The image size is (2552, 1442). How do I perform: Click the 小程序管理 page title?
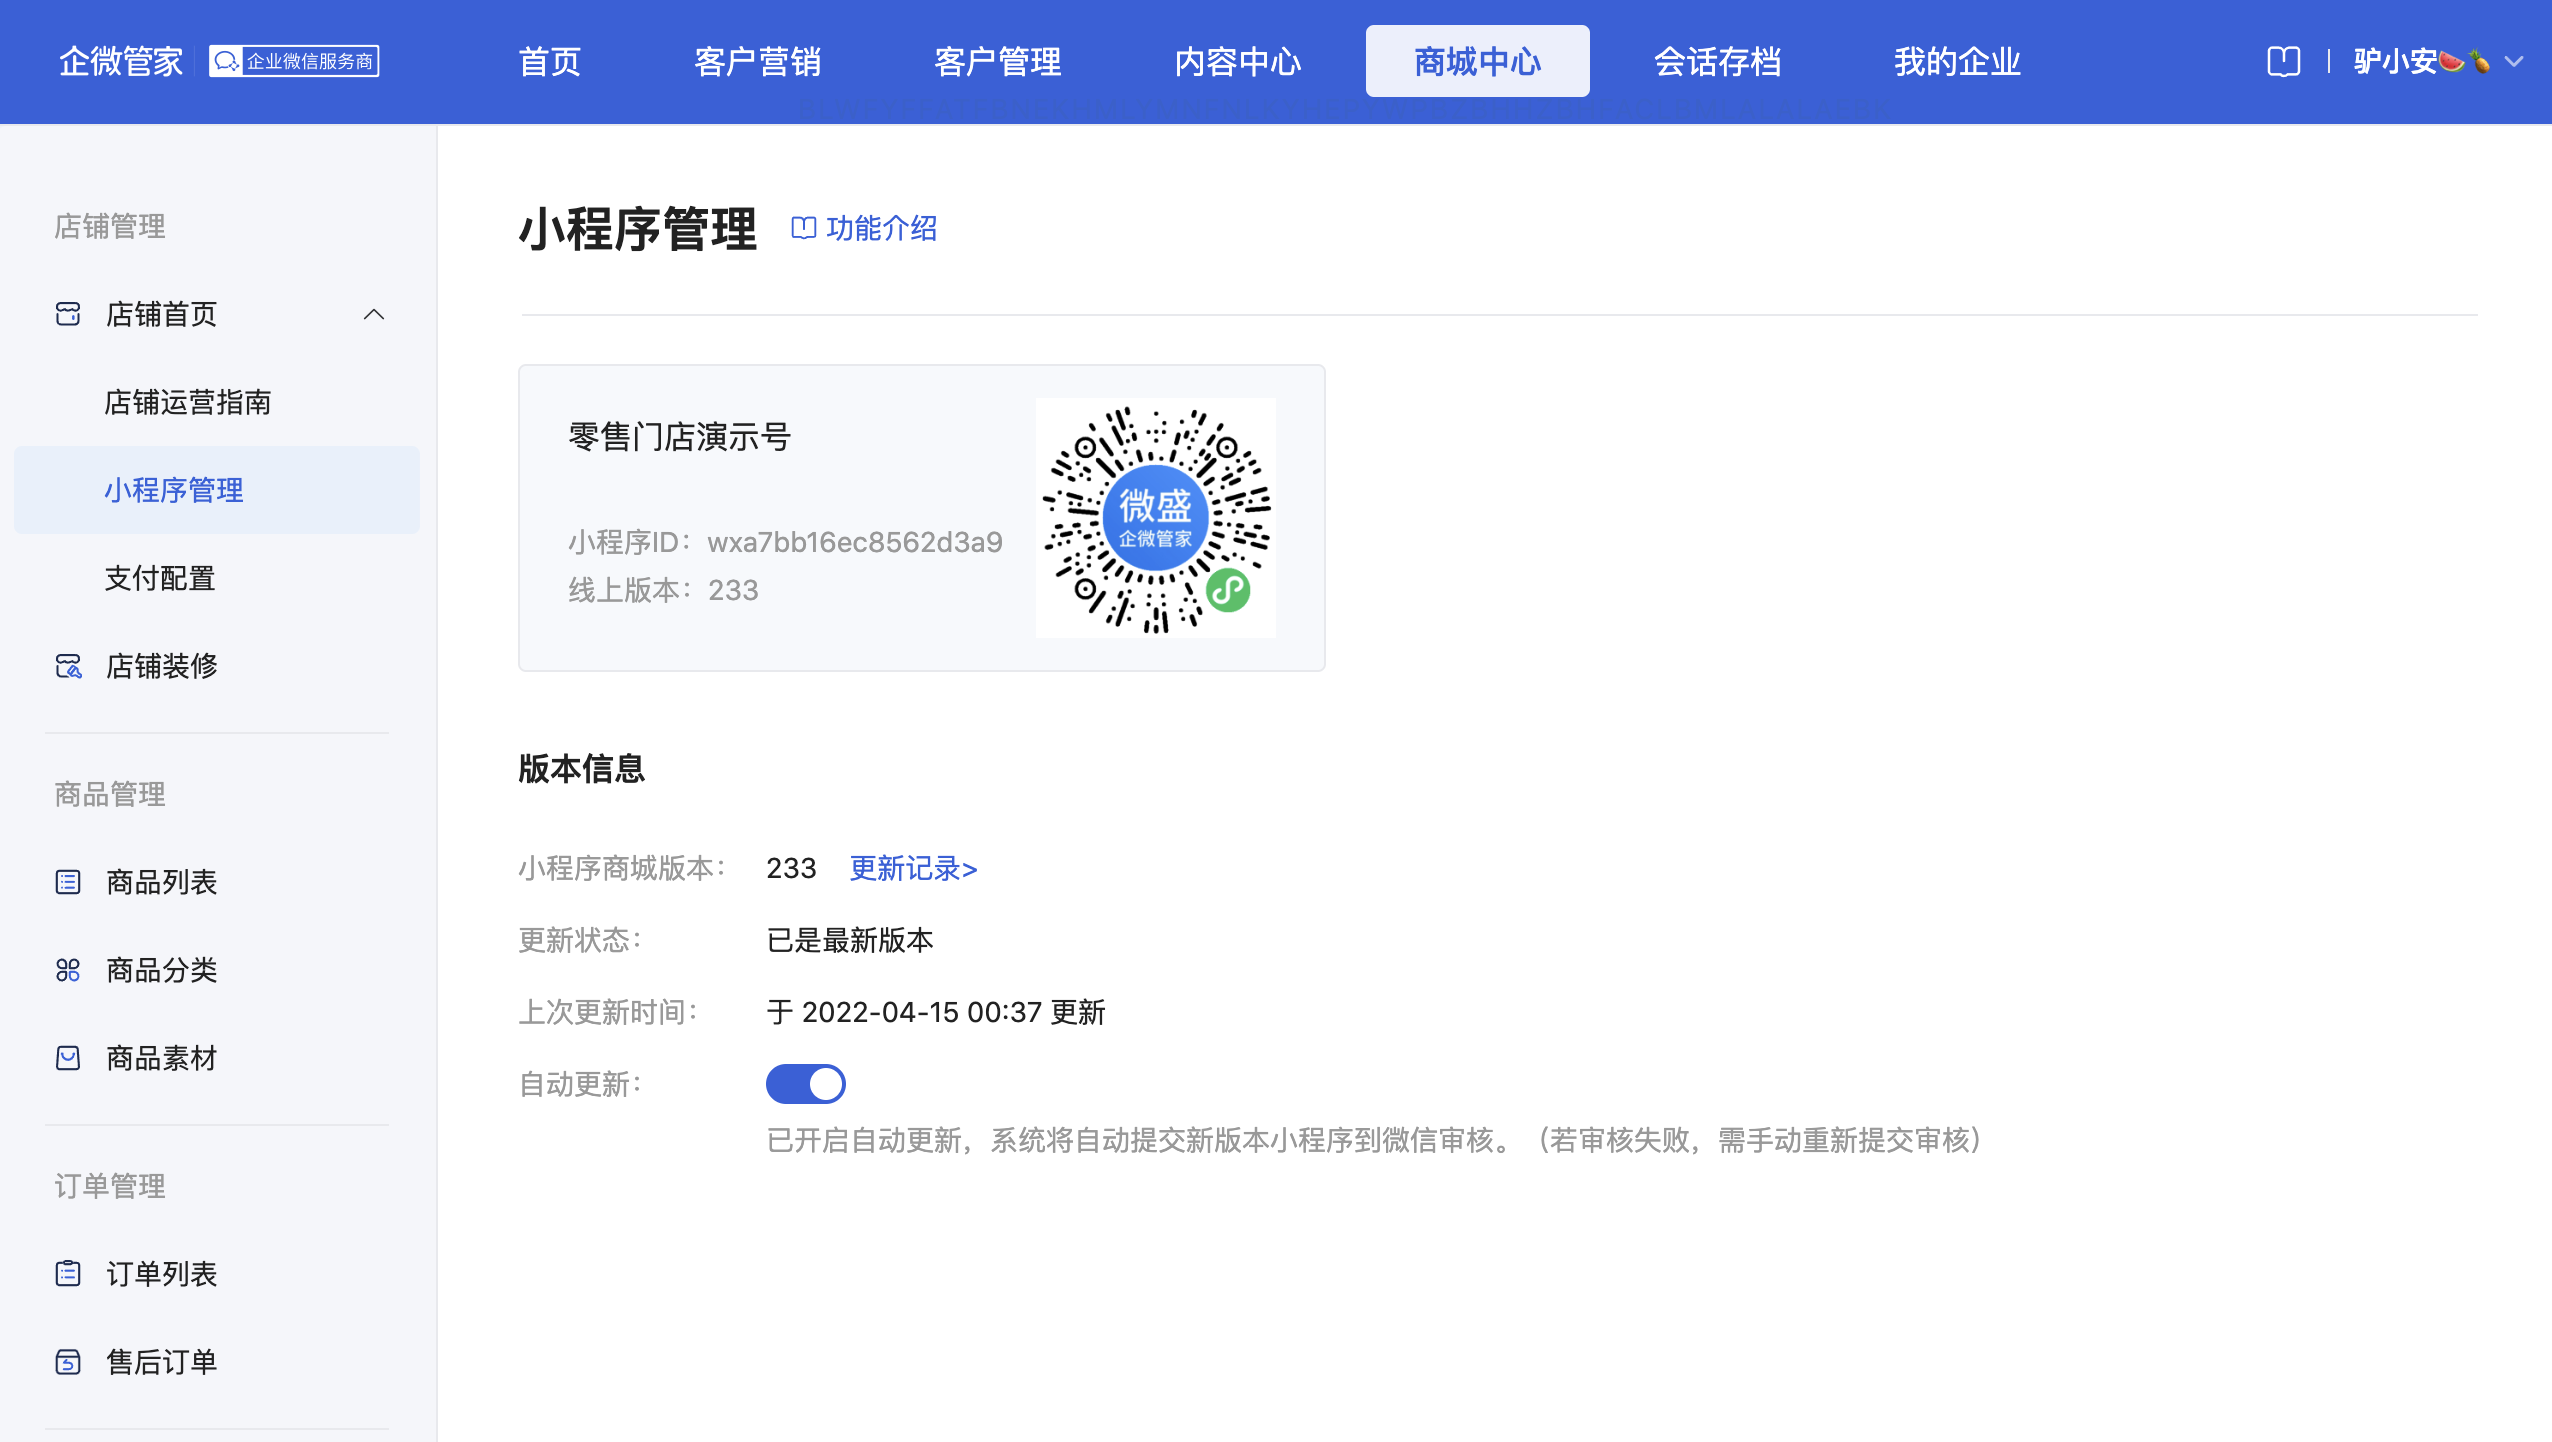click(x=638, y=228)
